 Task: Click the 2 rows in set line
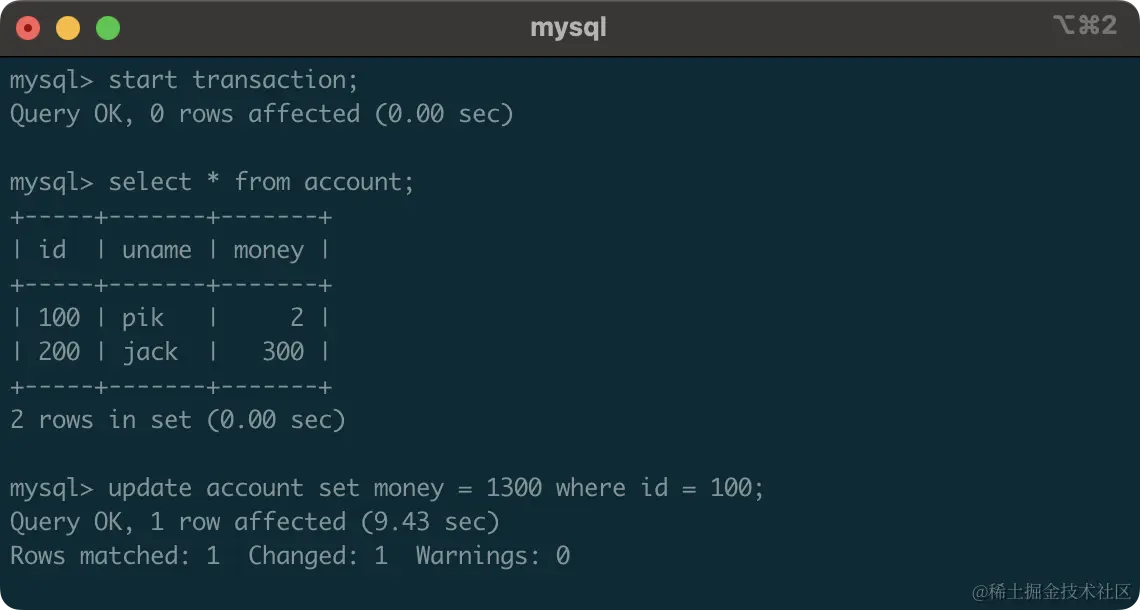(178, 420)
